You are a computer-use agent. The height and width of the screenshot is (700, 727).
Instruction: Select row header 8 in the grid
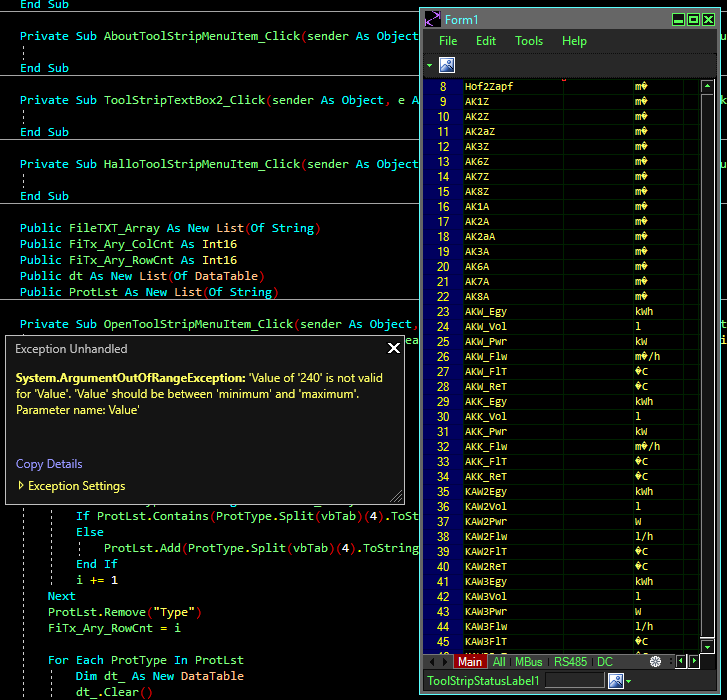443,87
